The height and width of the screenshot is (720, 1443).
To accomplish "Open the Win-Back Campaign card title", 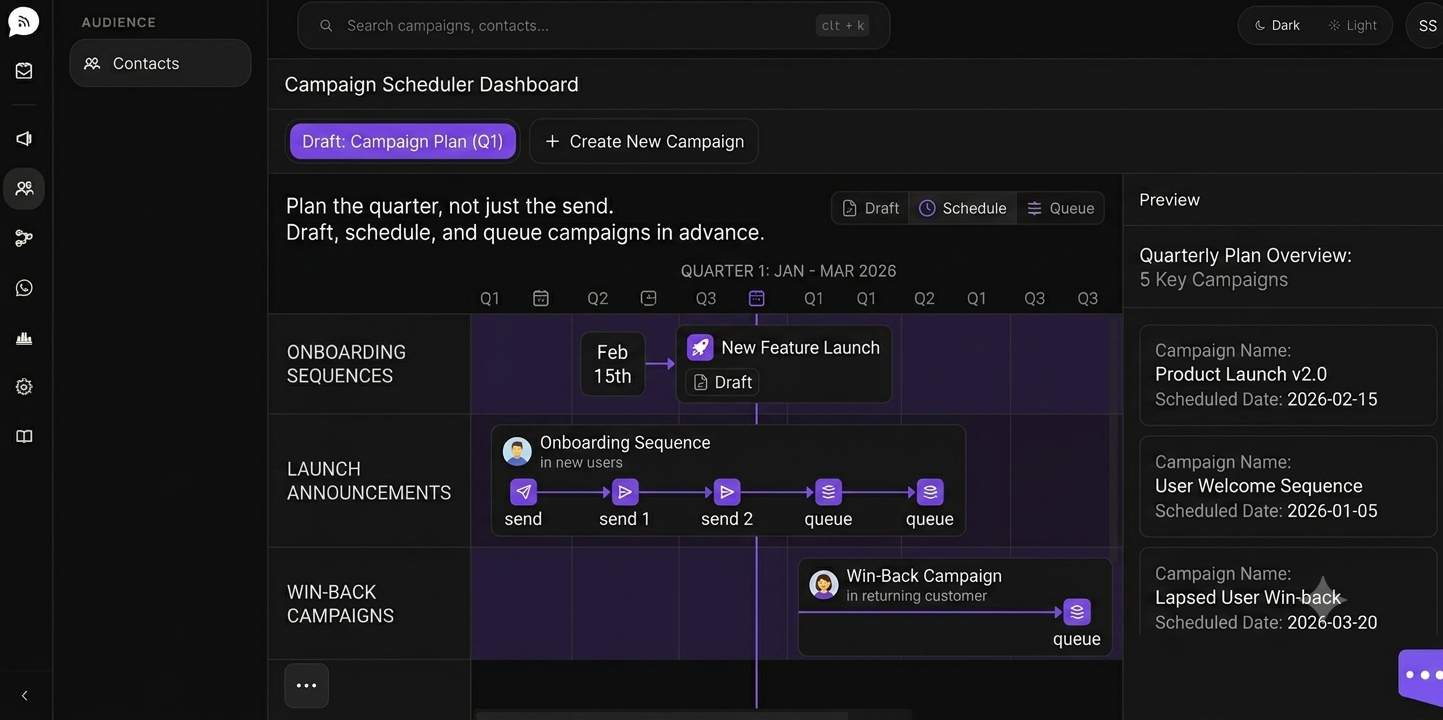I will click(924, 576).
